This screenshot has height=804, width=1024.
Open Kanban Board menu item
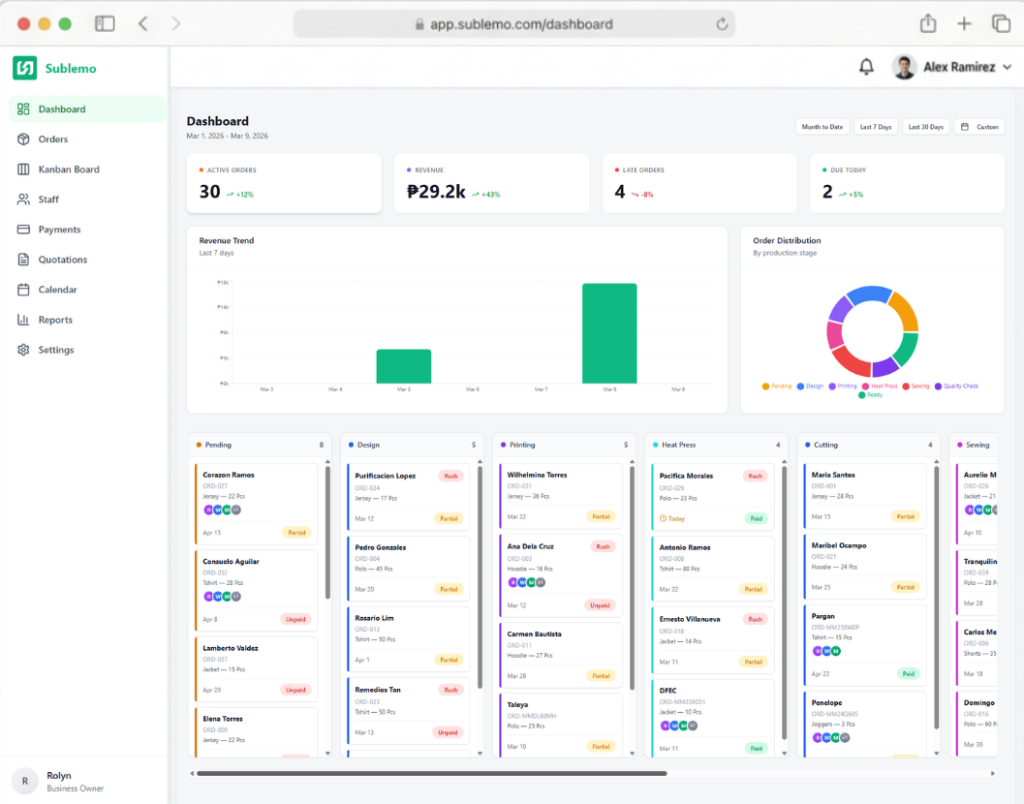pos(88,169)
